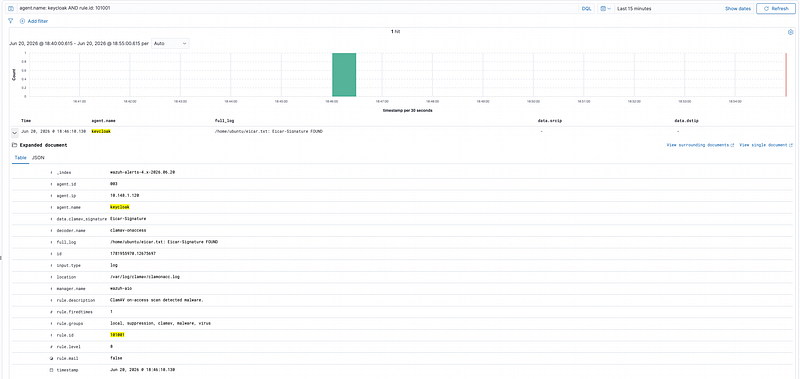Viewport: 800px width, 379px height.
Task: Click the ClamAV on-access scan description
Action: (x=156, y=300)
